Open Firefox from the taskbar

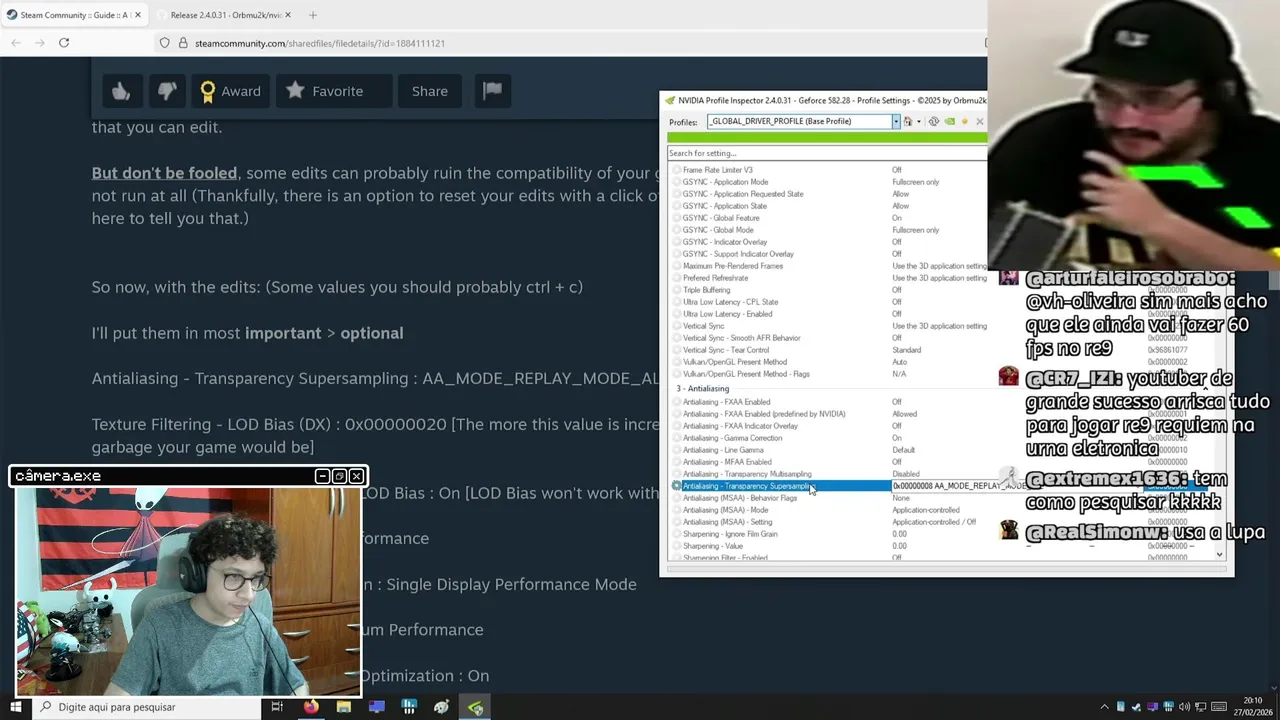[x=311, y=707]
